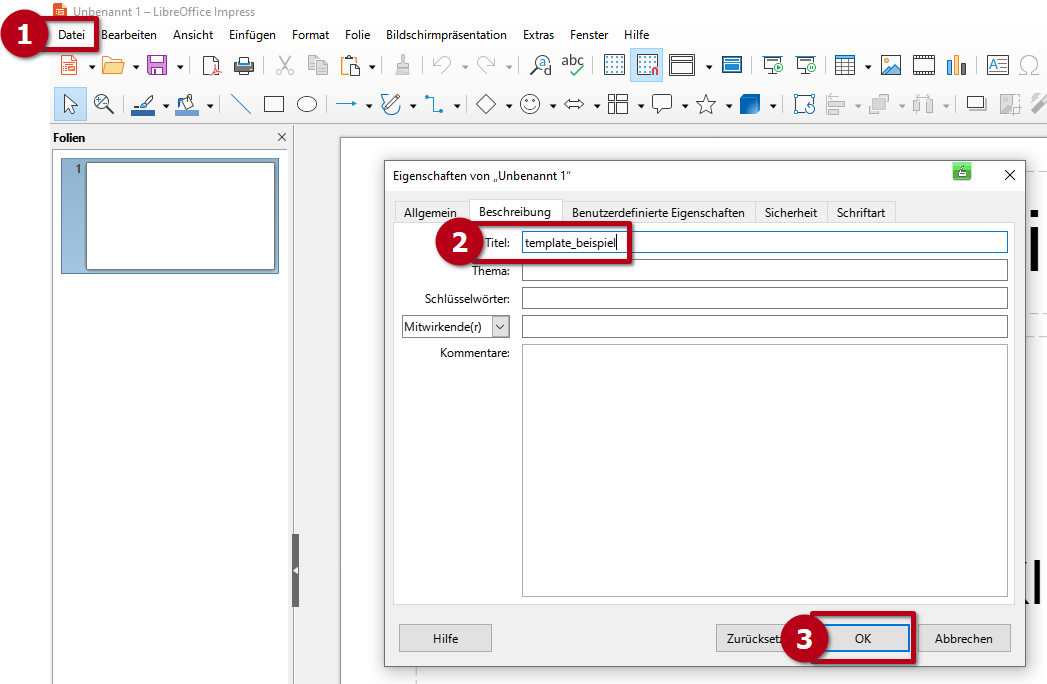Image resolution: width=1047 pixels, height=684 pixels.
Task: Open the Ansicht menu
Action: [x=193, y=35]
